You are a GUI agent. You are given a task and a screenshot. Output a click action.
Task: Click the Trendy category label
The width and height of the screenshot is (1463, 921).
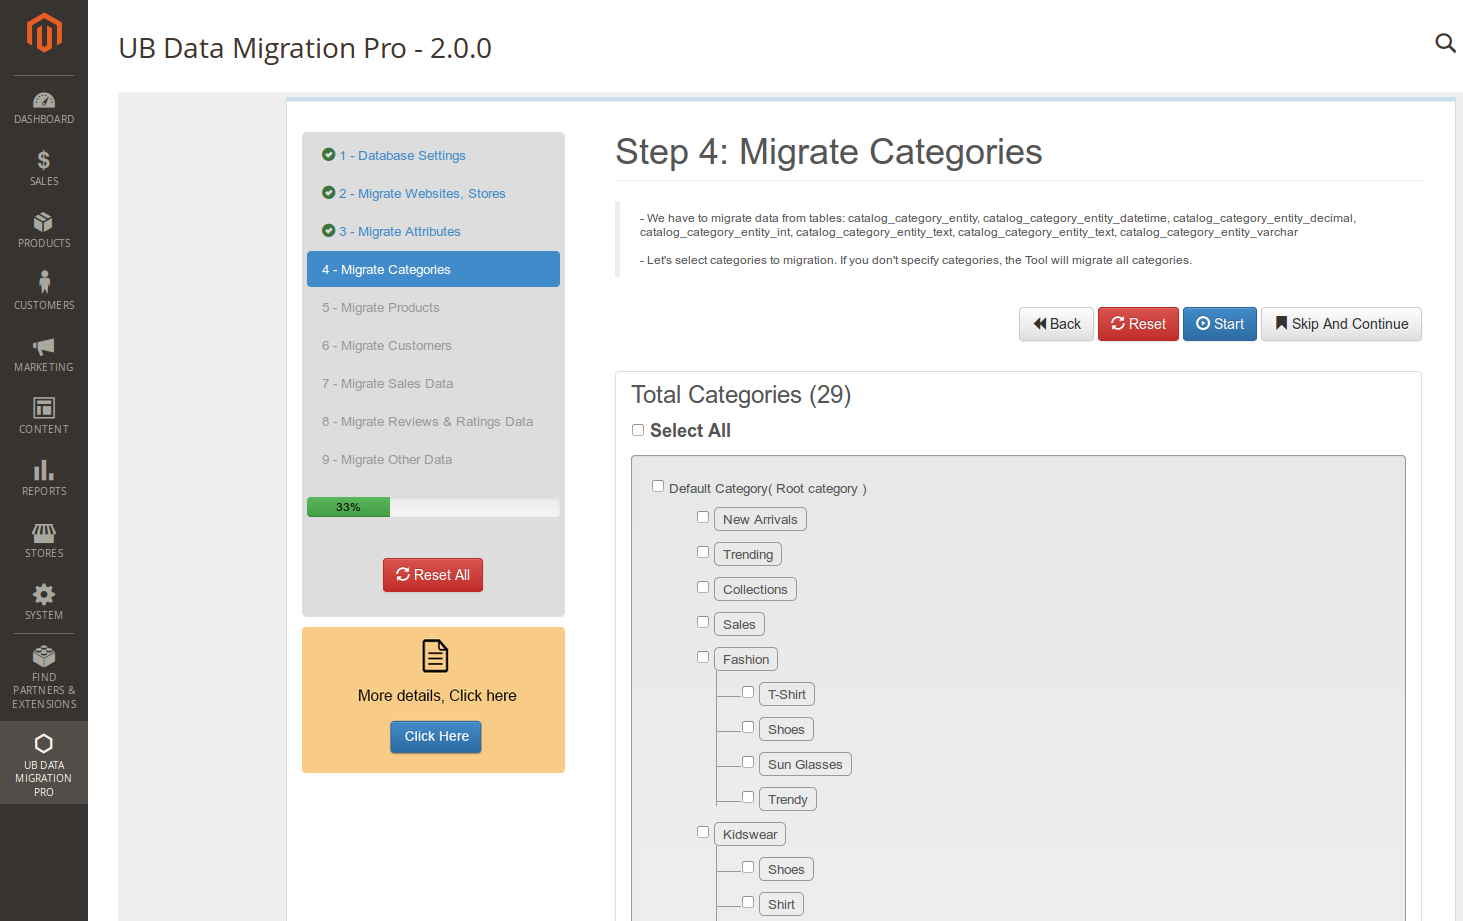[788, 799]
